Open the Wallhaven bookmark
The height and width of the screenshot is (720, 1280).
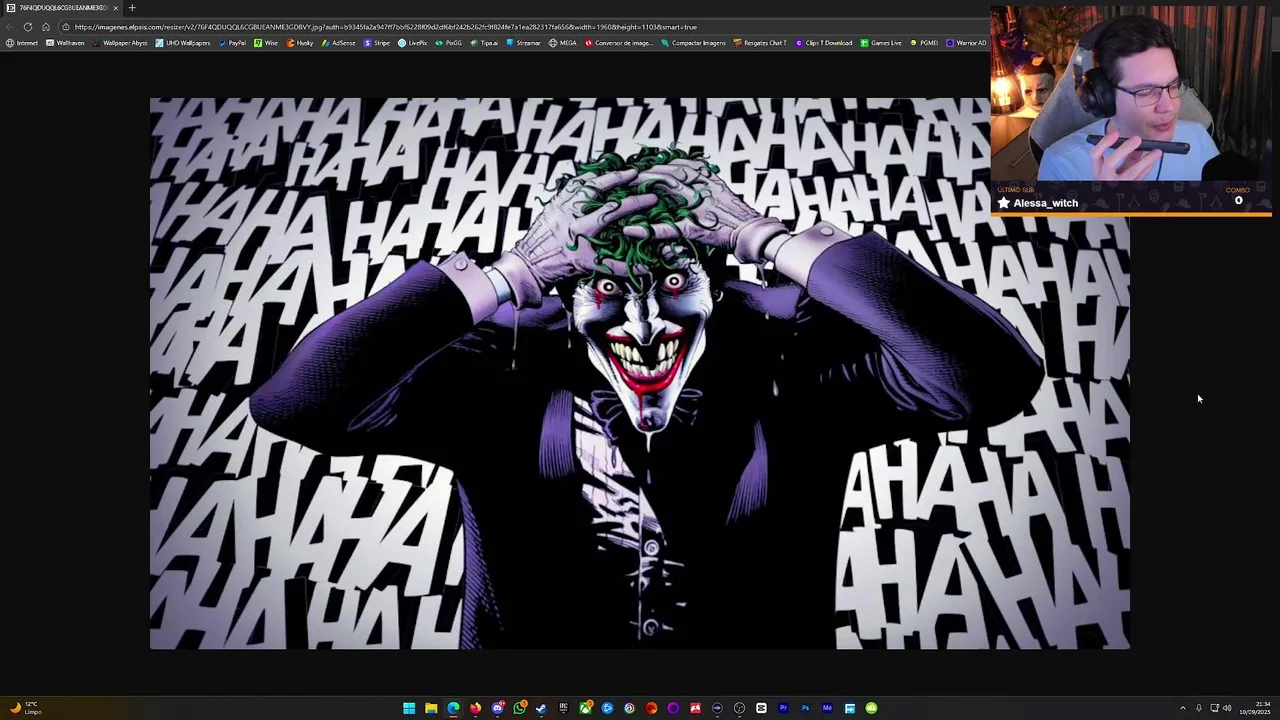click(64, 43)
